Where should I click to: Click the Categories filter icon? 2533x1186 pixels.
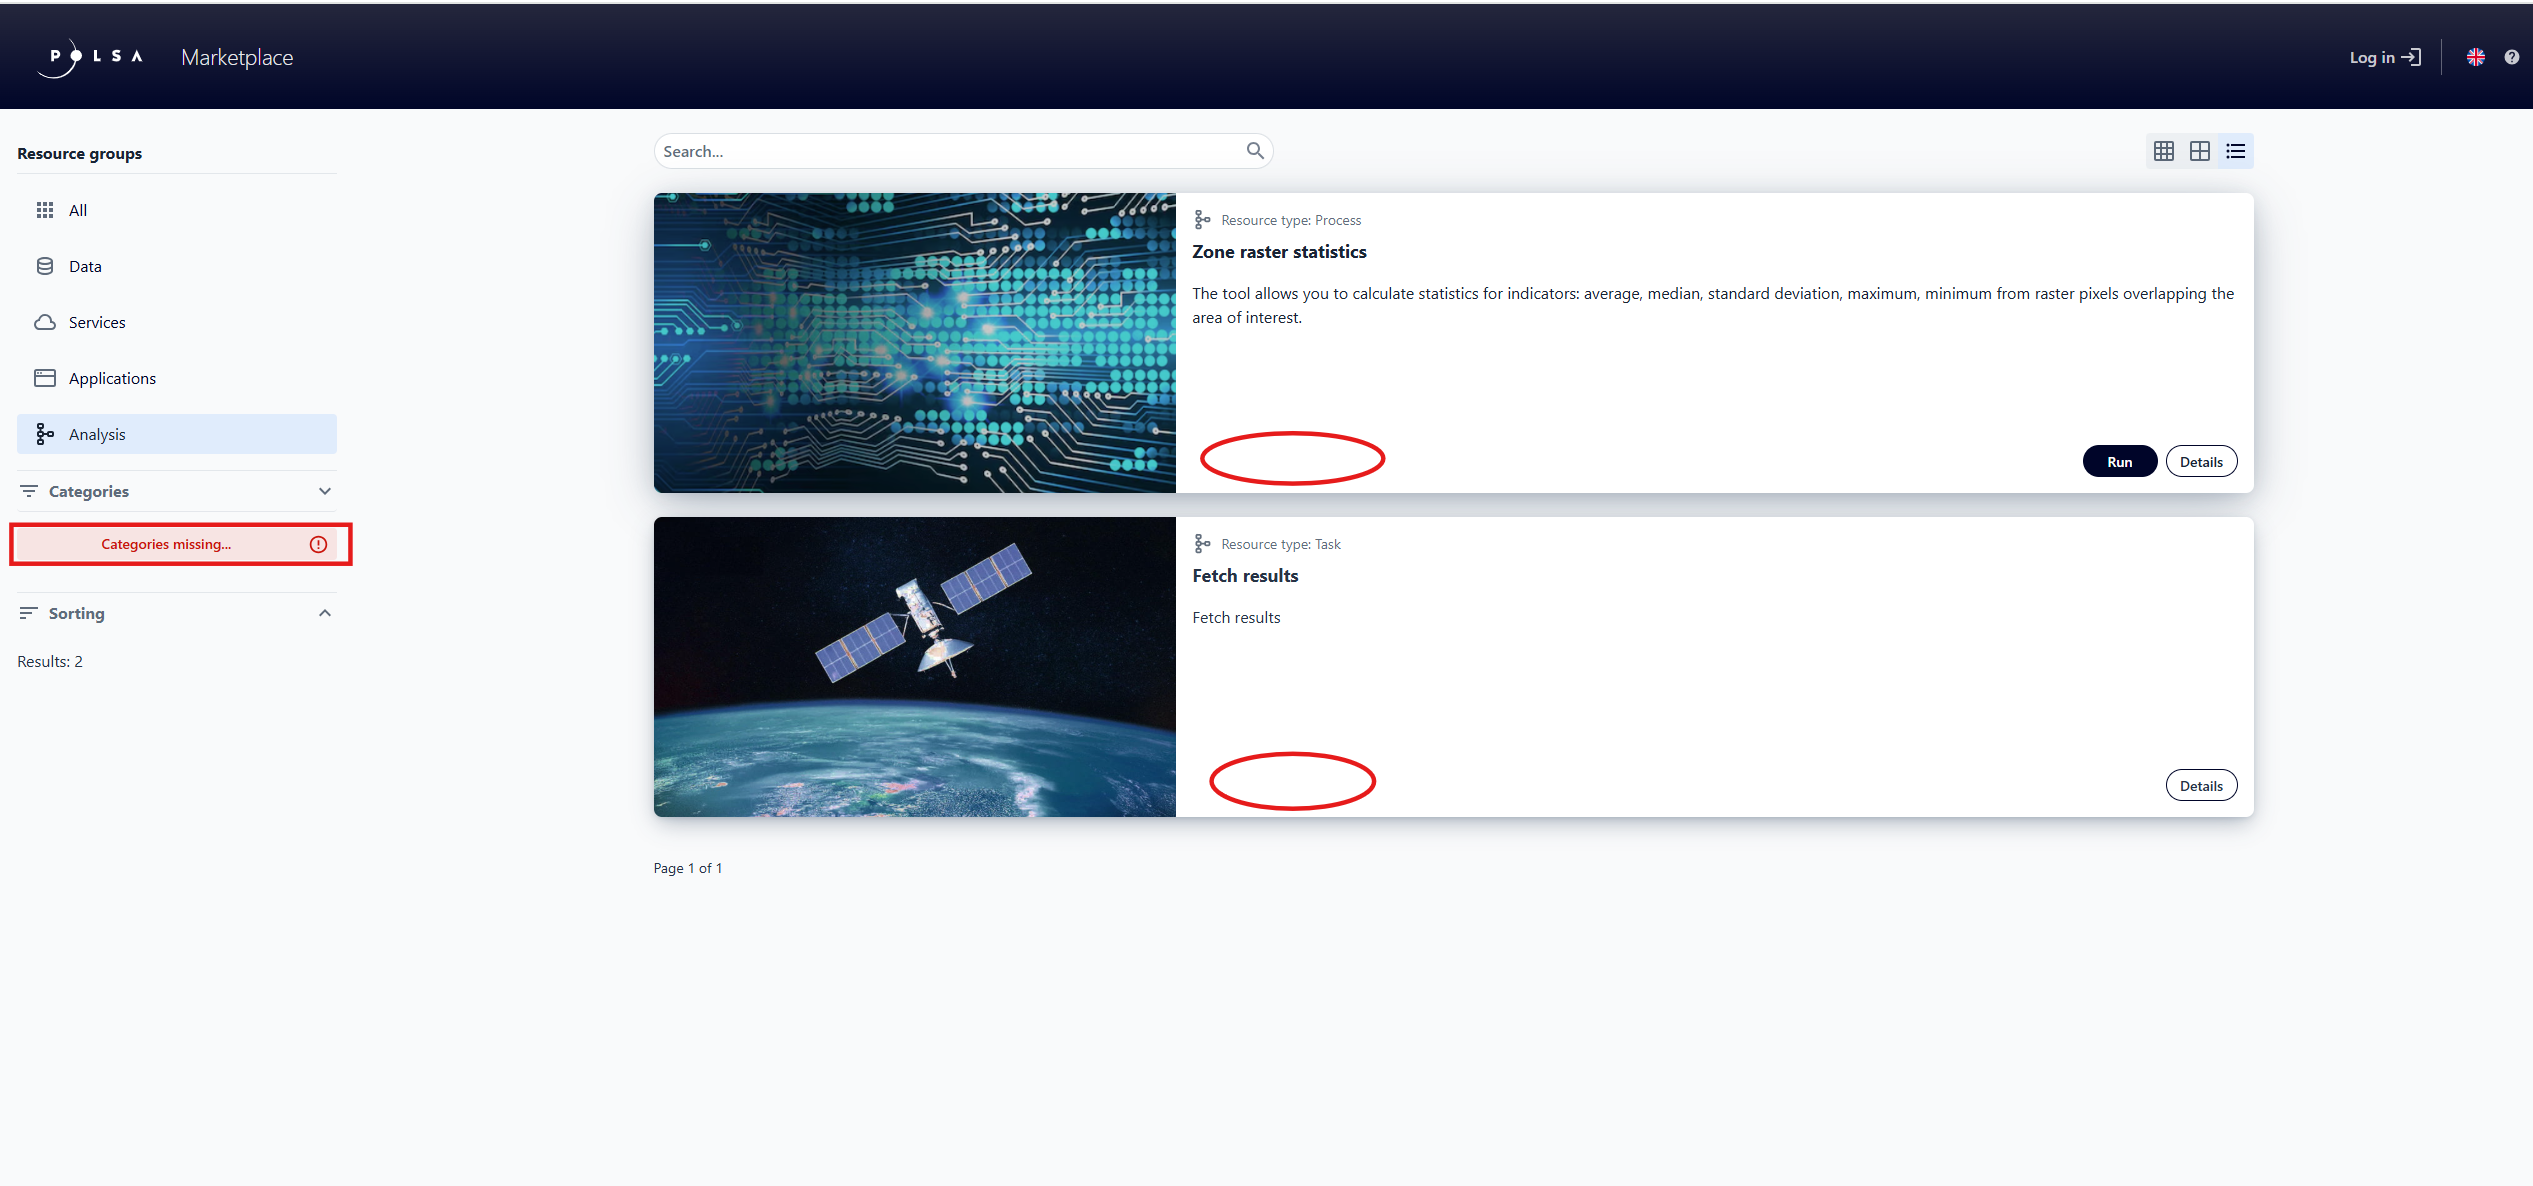click(29, 491)
